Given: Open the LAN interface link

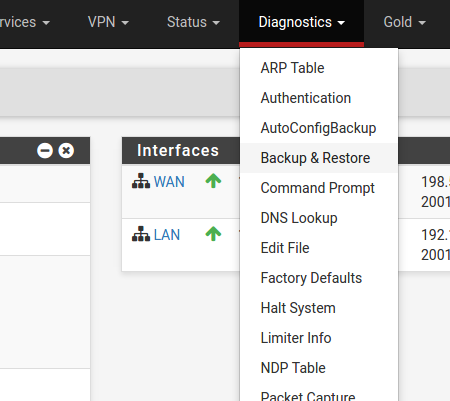Looking at the screenshot, I should [167, 235].
